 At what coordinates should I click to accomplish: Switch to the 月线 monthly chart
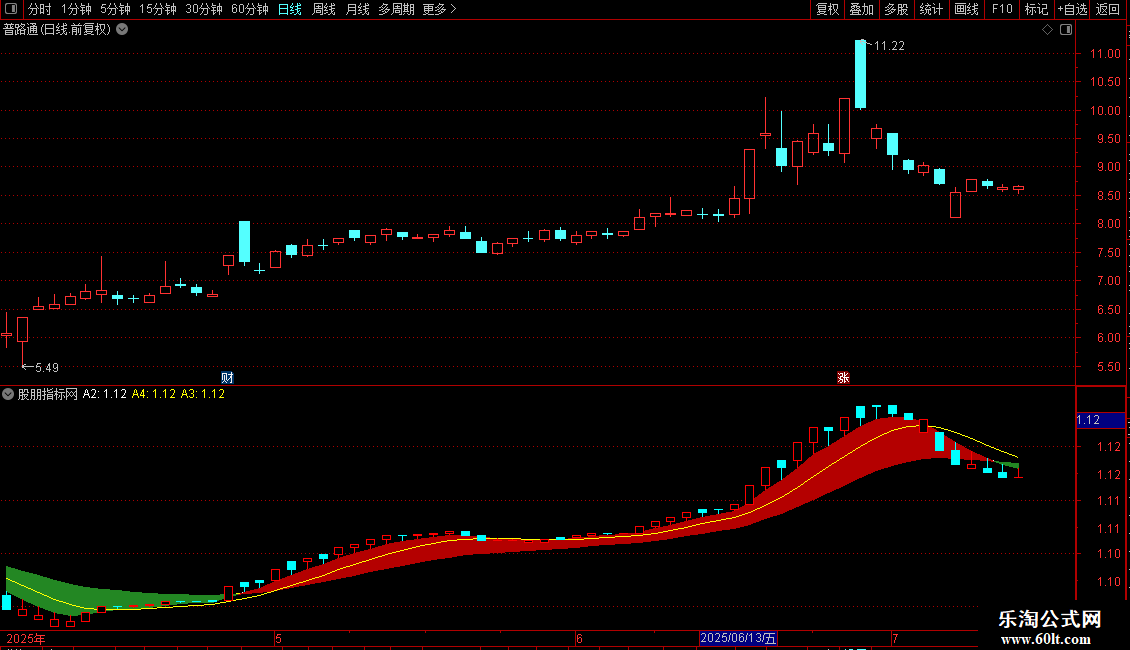click(357, 9)
